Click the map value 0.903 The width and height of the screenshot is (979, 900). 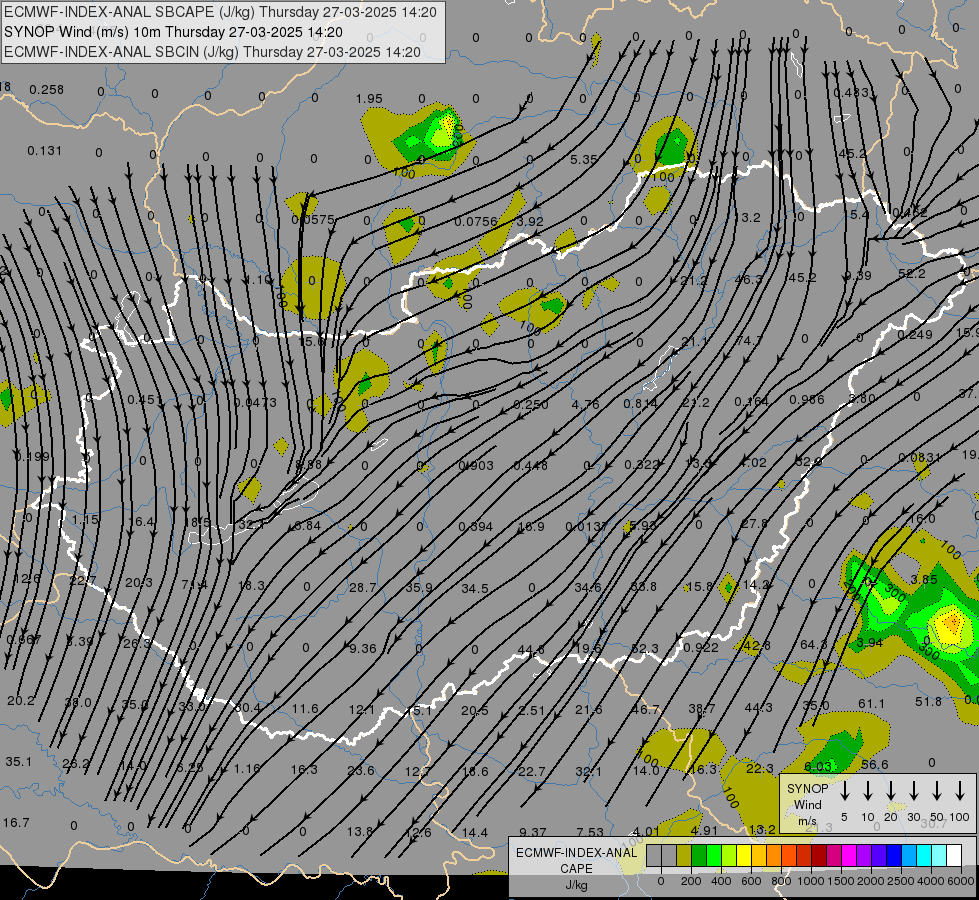click(476, 465)
